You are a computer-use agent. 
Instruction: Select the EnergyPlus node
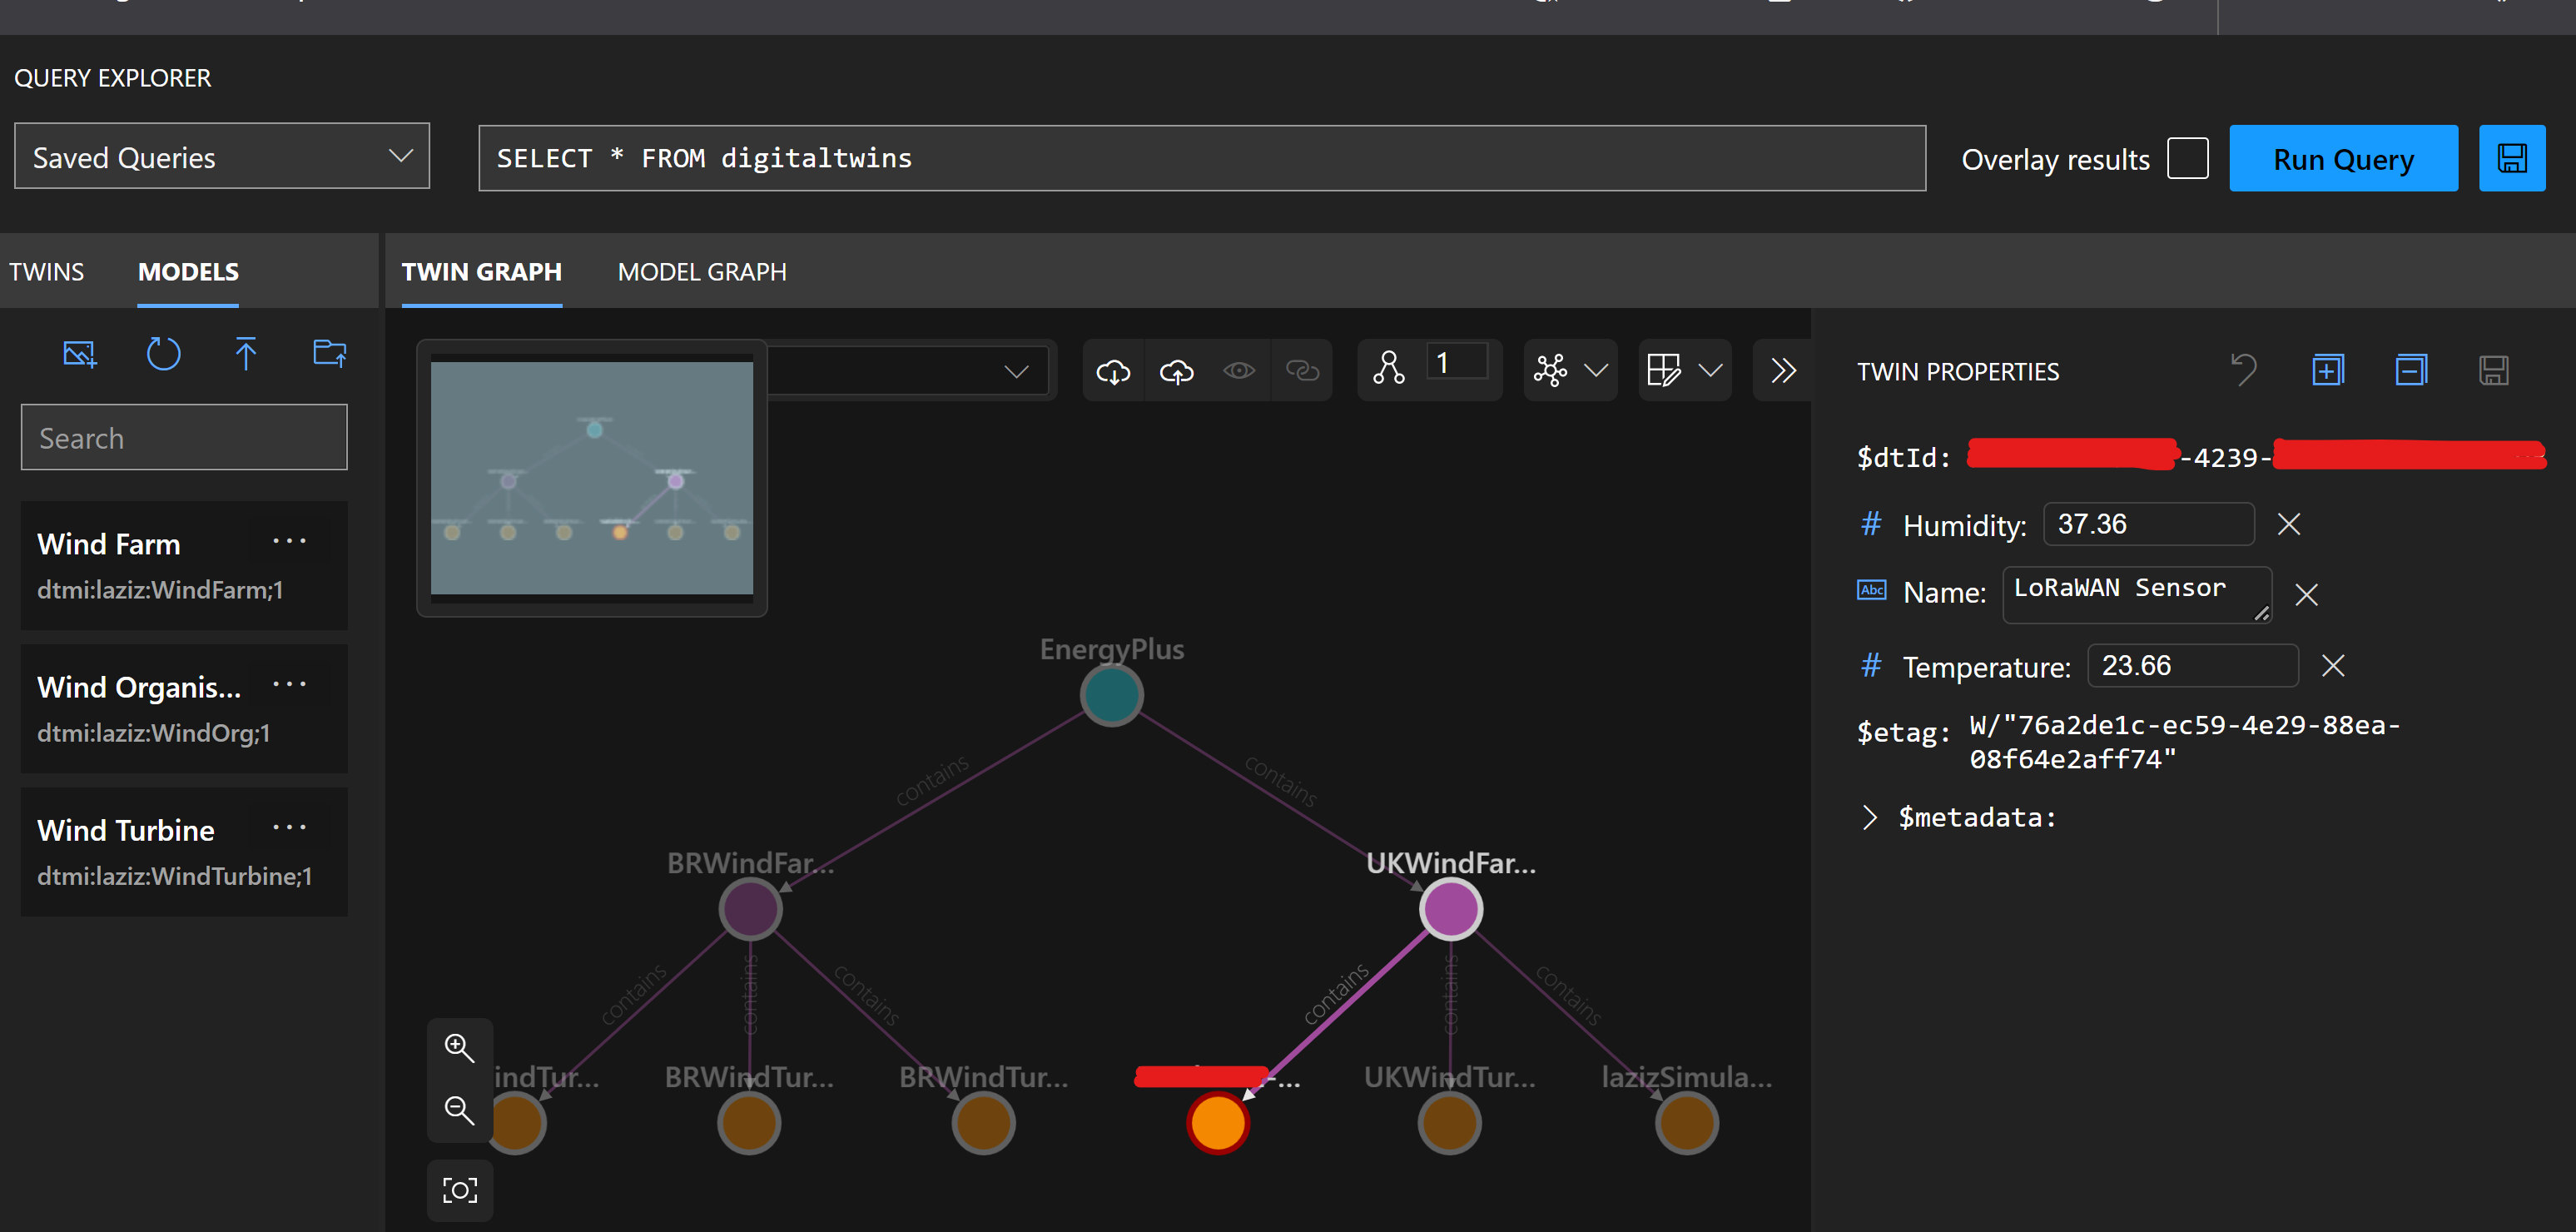pyautogui.click(x=1109, y=692)
